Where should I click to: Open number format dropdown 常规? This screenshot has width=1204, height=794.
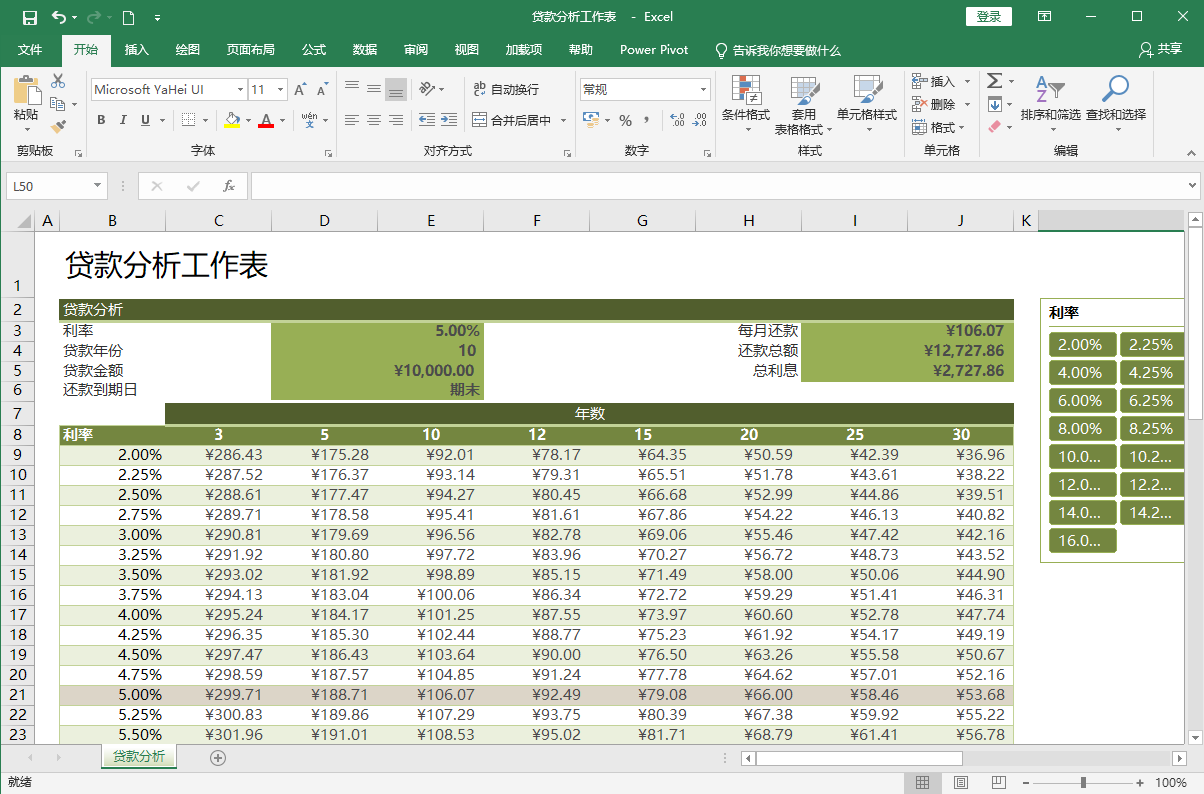click(704, 89)
